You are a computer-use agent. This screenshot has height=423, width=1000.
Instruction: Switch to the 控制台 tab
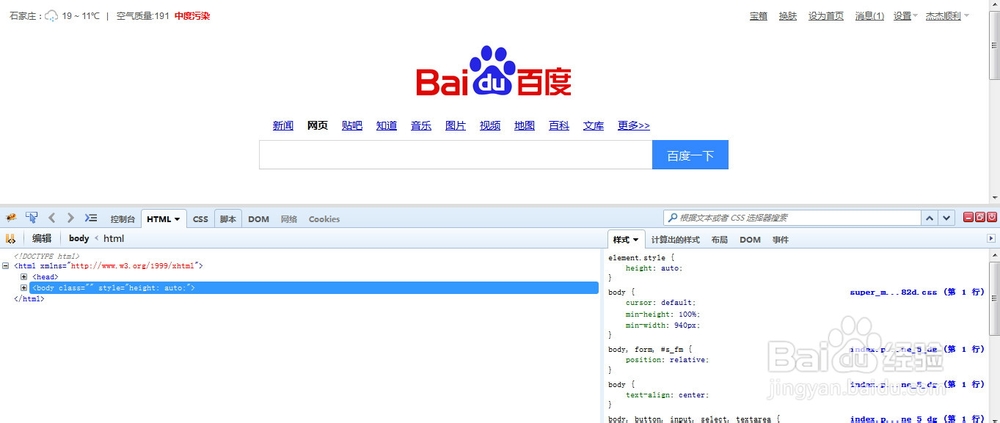pyautogui.click(x=122, y=219)
